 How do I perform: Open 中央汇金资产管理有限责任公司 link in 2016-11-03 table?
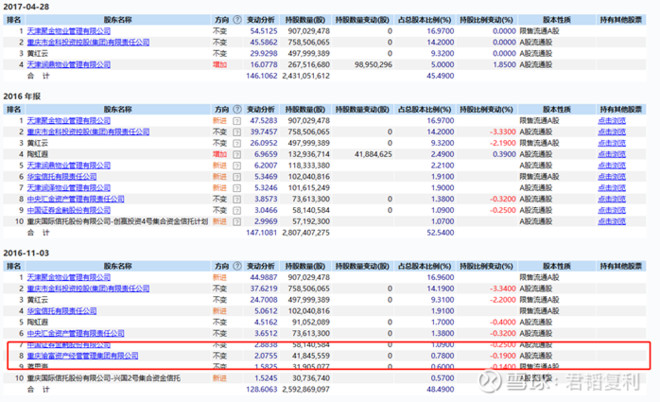point(76,333)
